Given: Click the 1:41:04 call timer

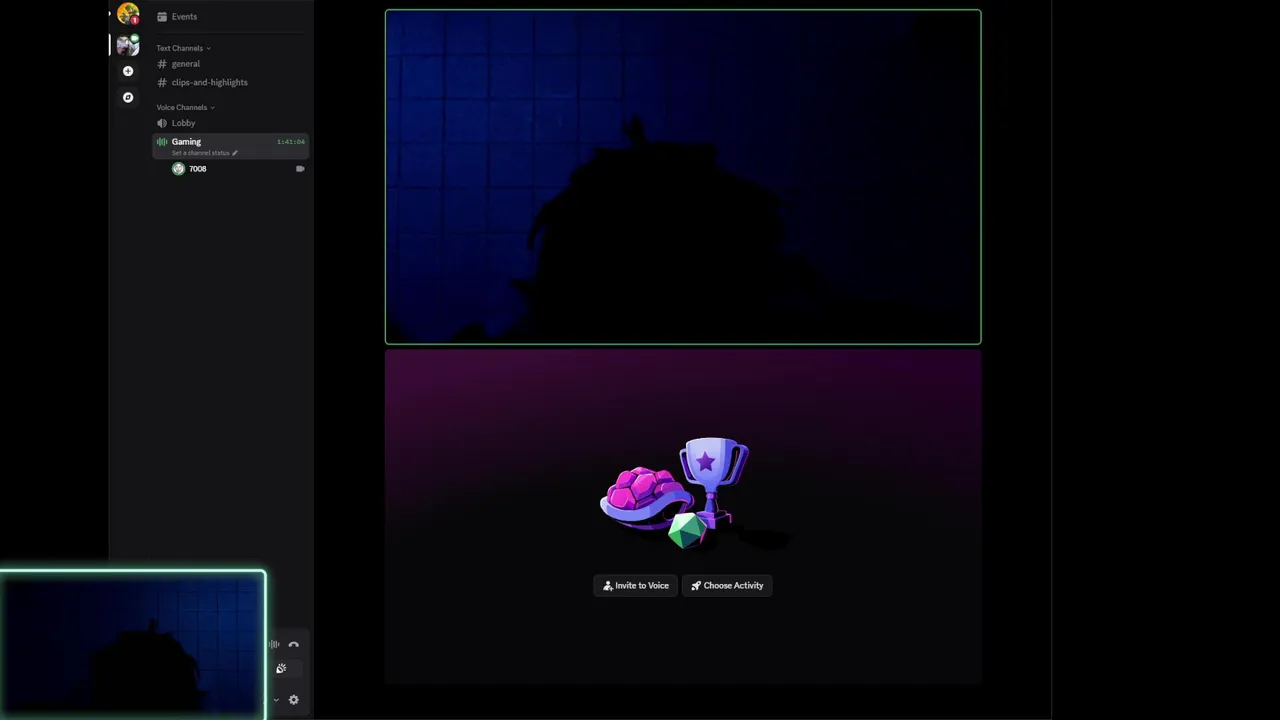Looking at the screenshot, I should tap(291, 142).
